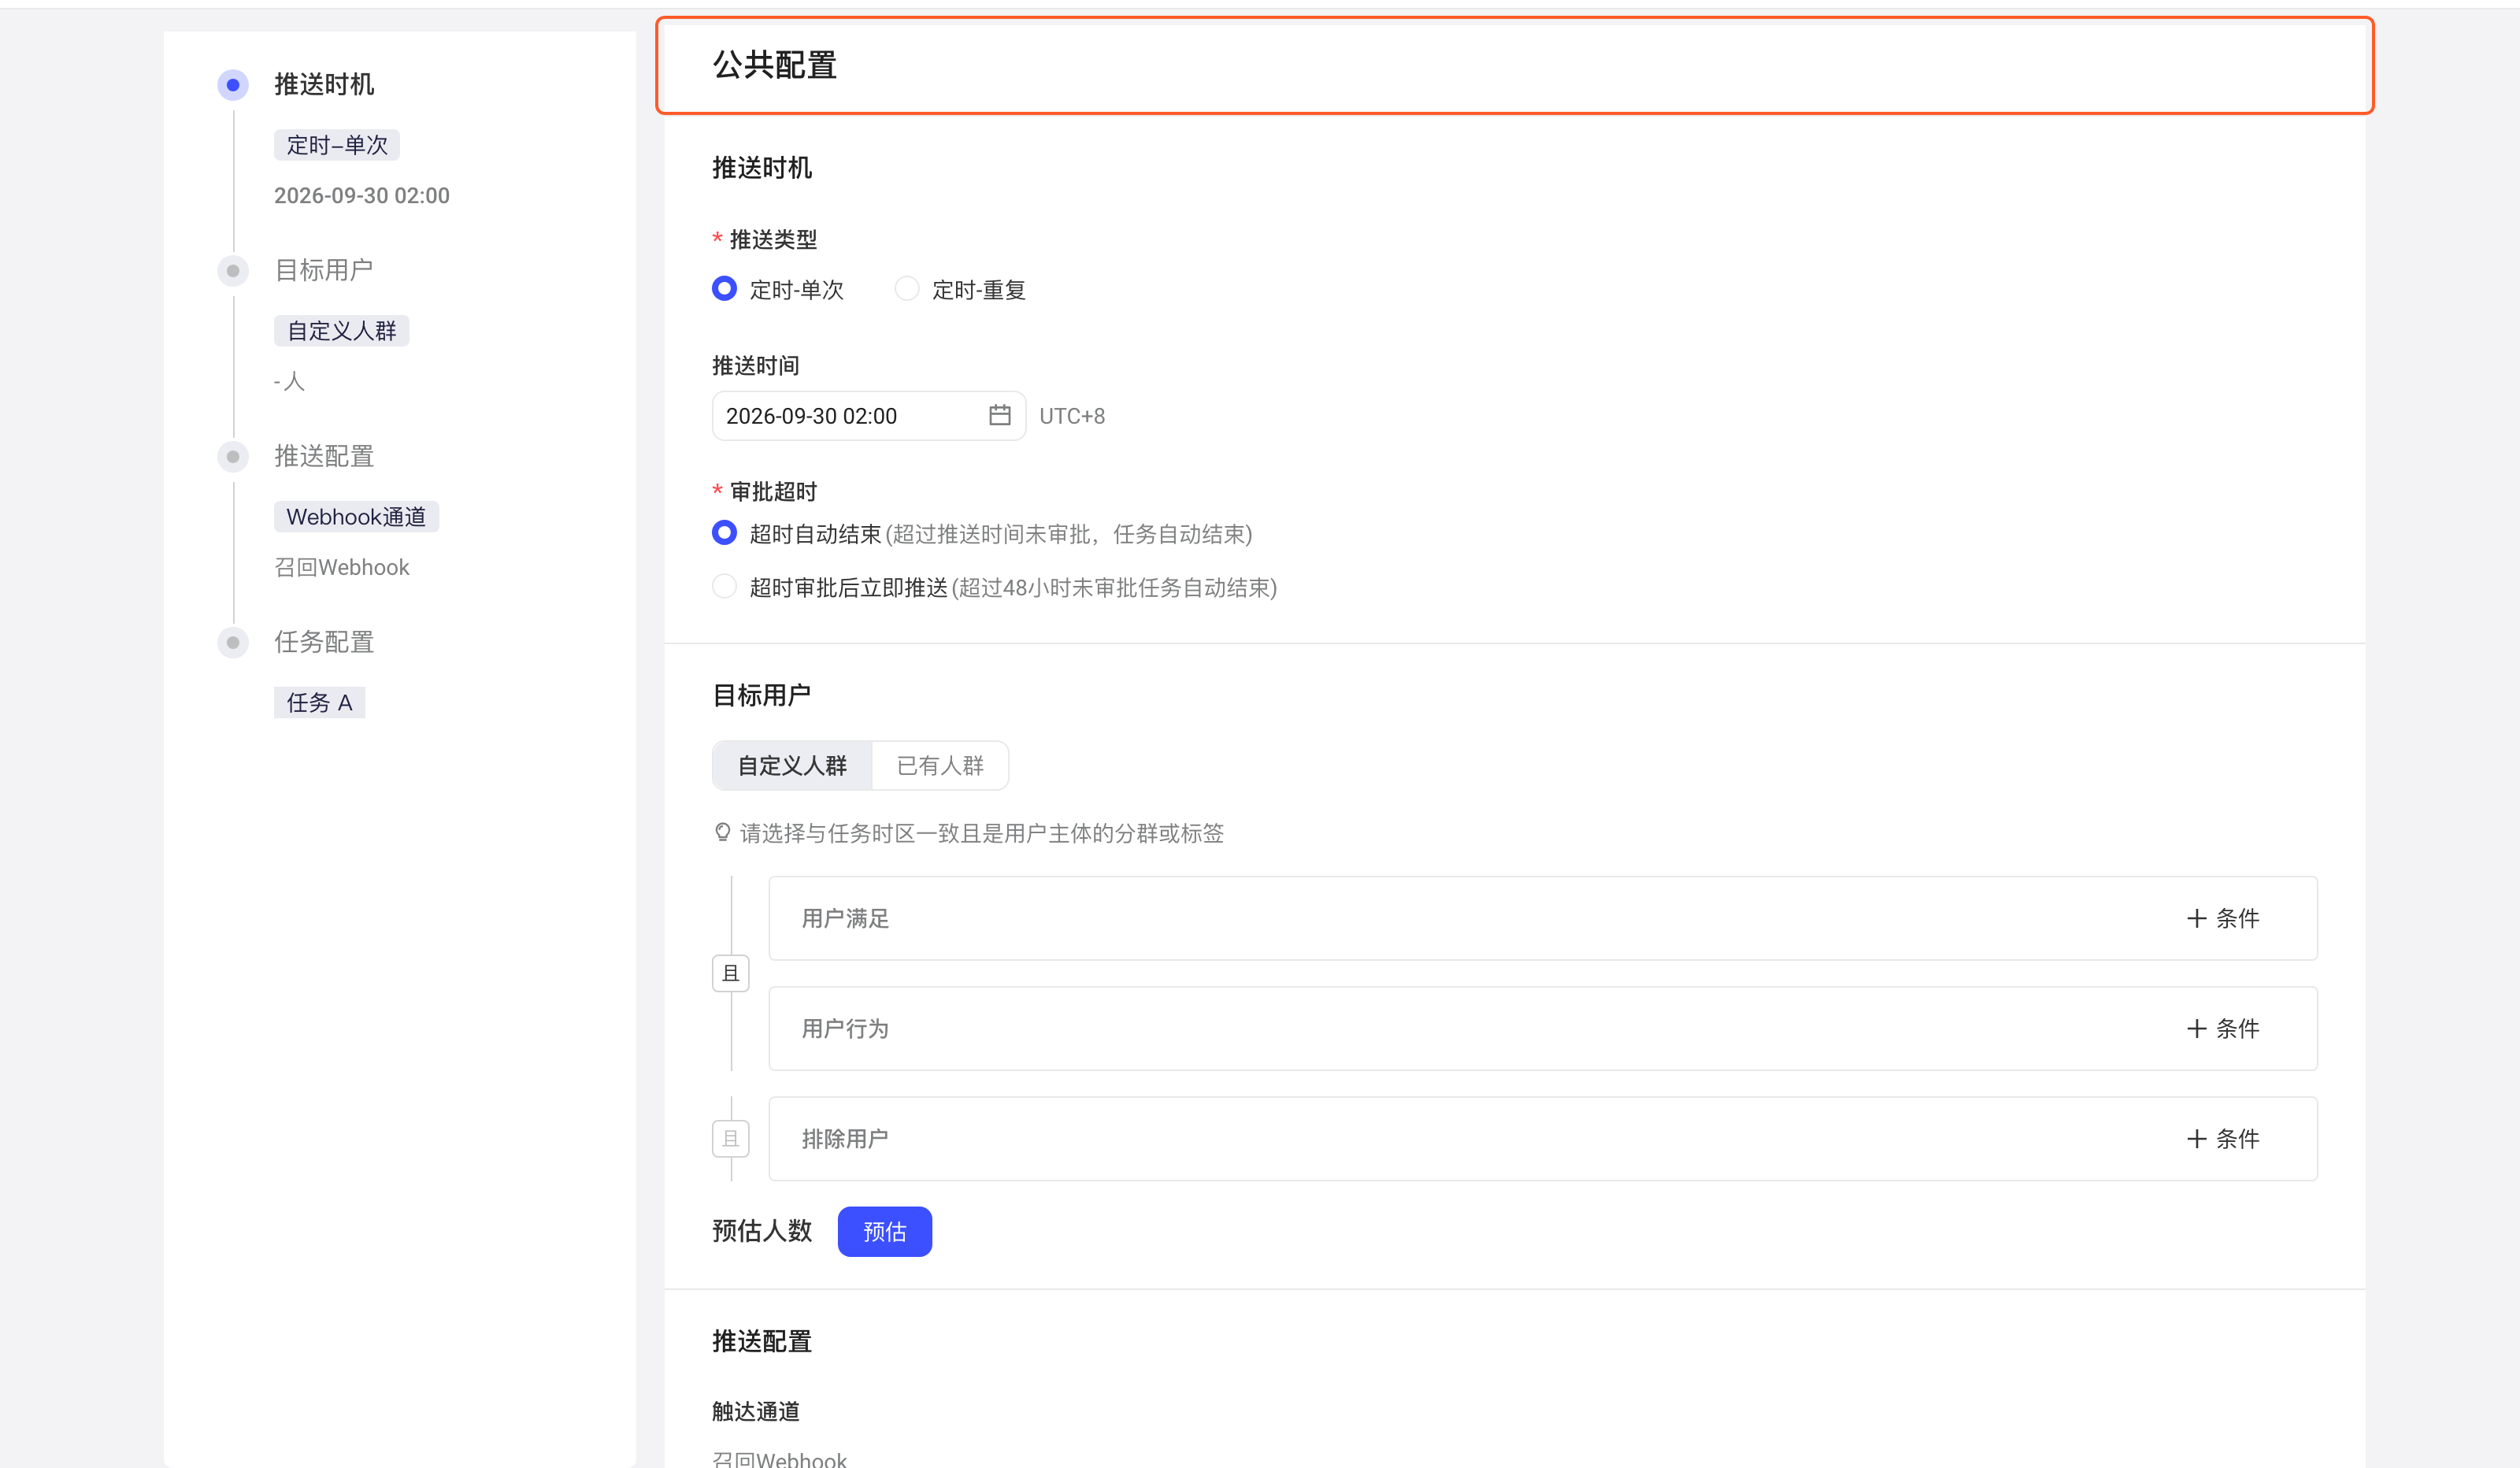Click the 触达通道 label
The width and height of the screenshot is (2520, 1468).
[756, 1411]
